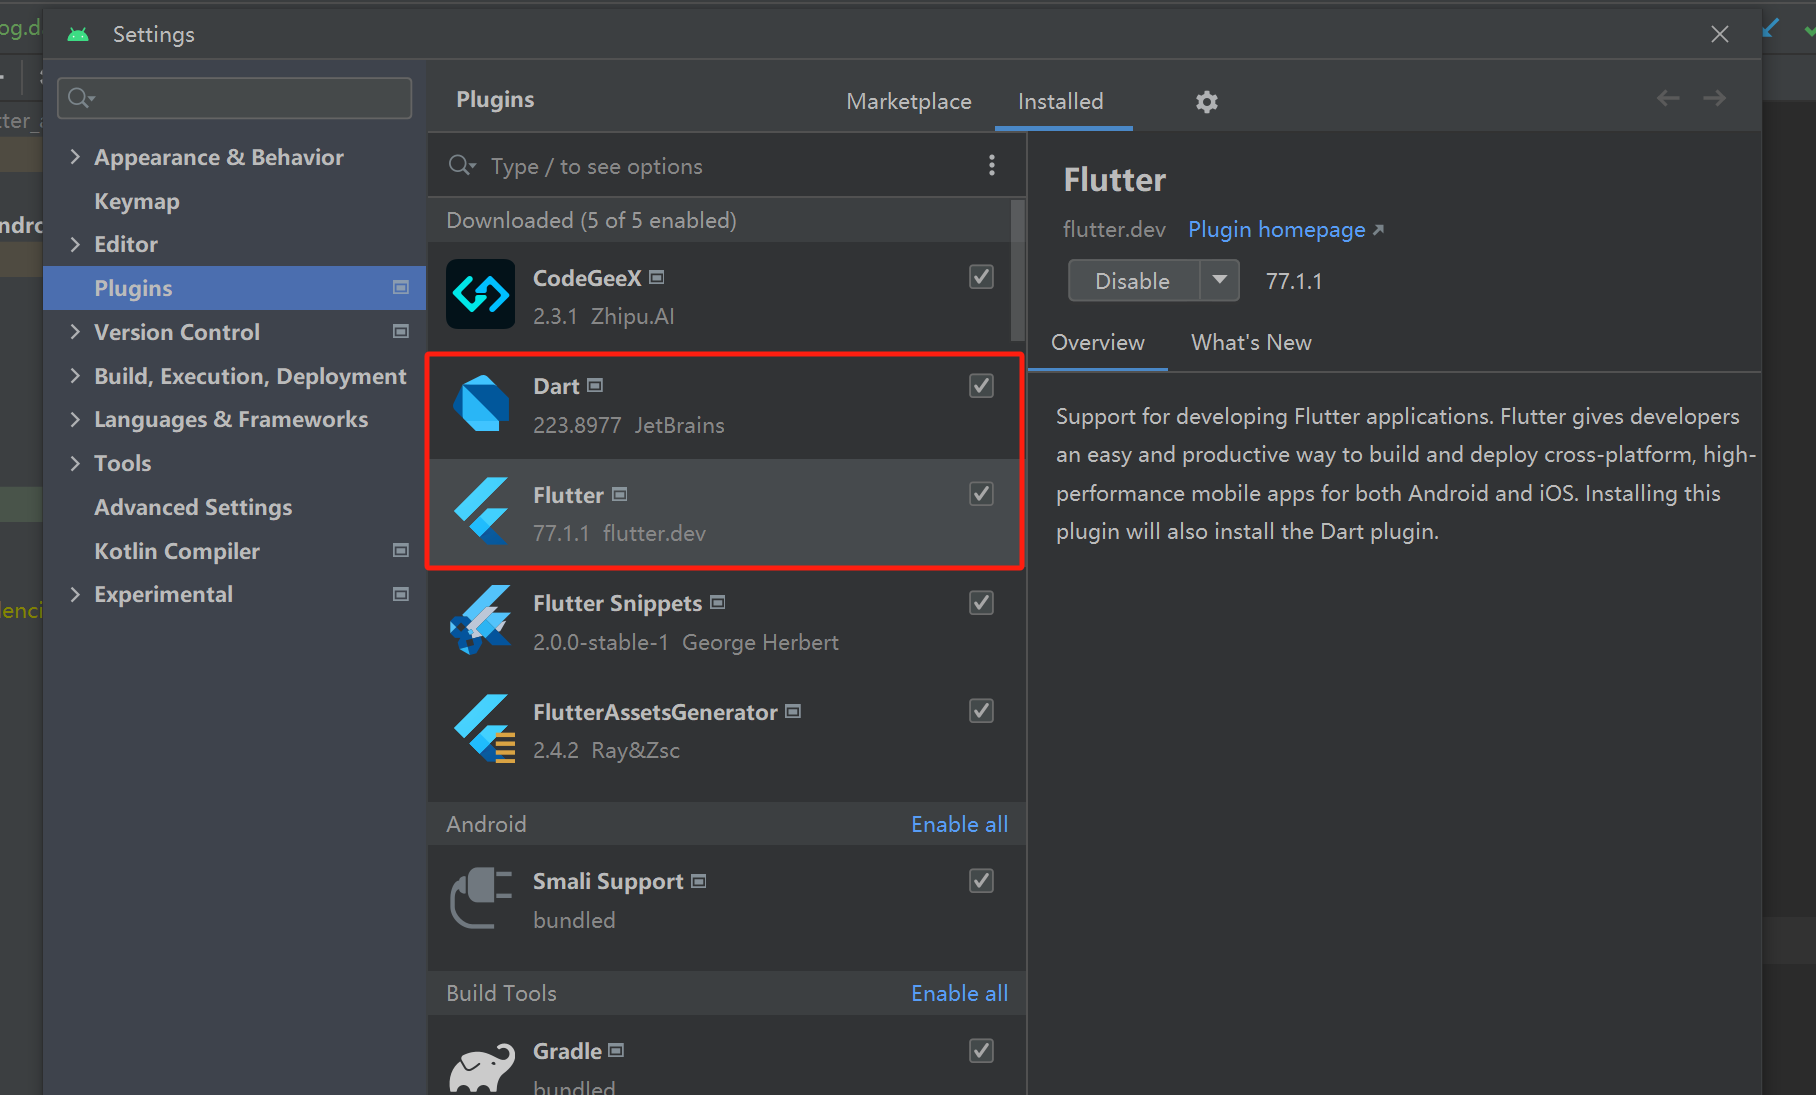Click the Smali Support plug icon

click(481, 898)
